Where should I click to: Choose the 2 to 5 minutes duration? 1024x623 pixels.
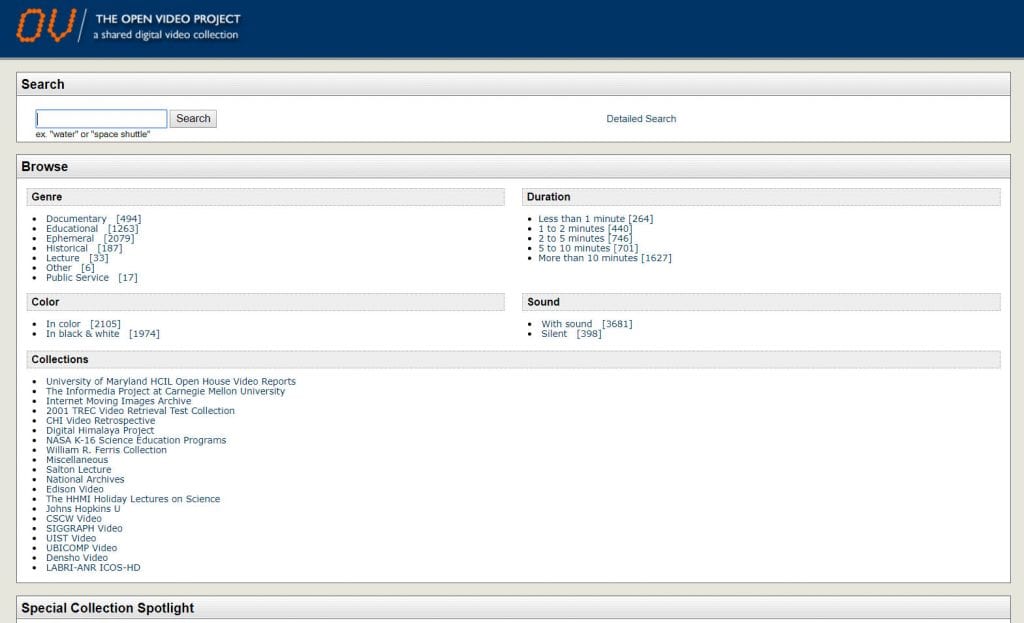(571, 239)
